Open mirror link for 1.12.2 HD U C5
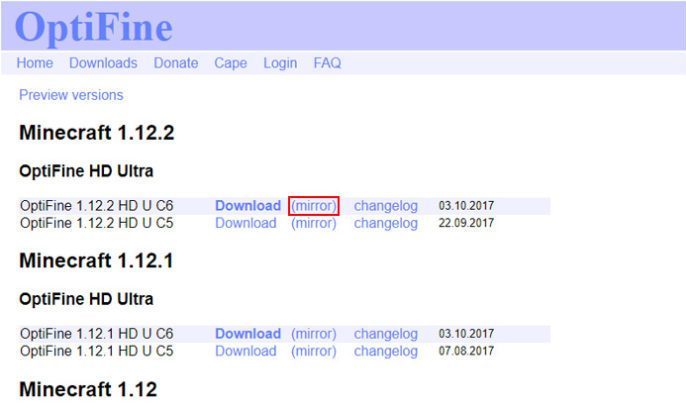This screenshot has width=686, height=410. (314, 223)
